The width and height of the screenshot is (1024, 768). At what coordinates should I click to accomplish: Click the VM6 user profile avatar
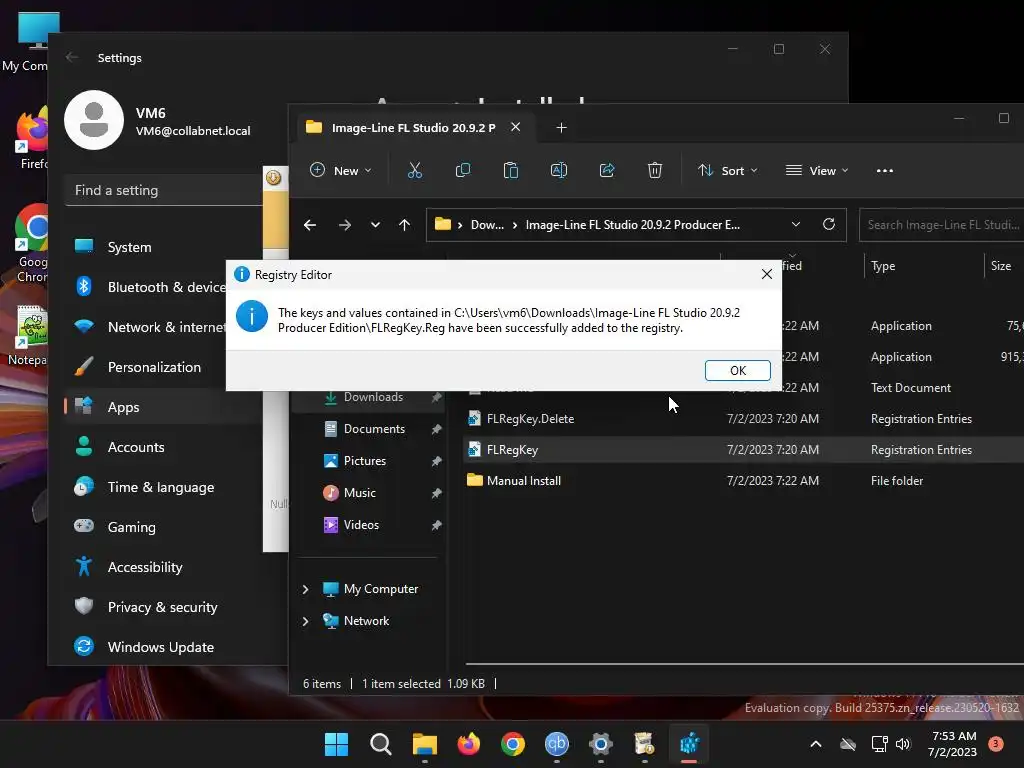click(94, 120)
